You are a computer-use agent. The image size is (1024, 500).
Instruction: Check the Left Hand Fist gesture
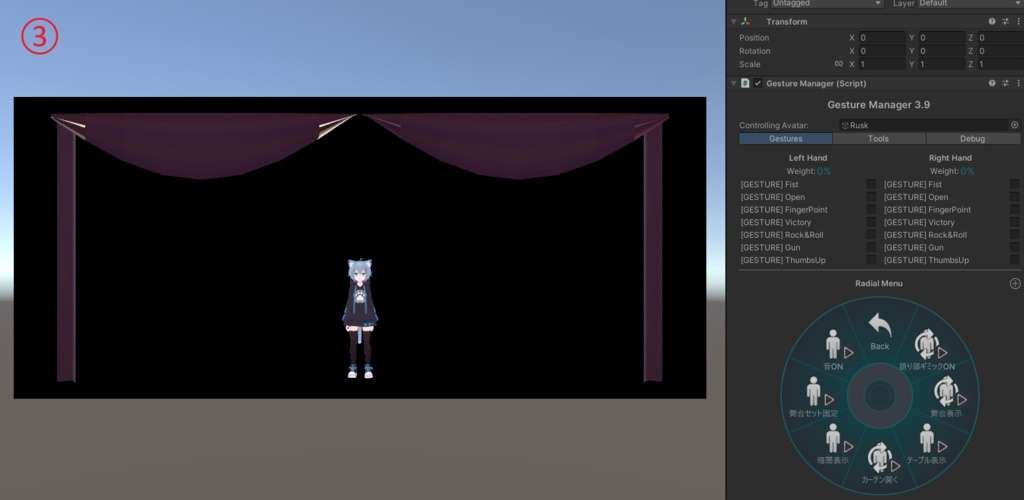871,185
